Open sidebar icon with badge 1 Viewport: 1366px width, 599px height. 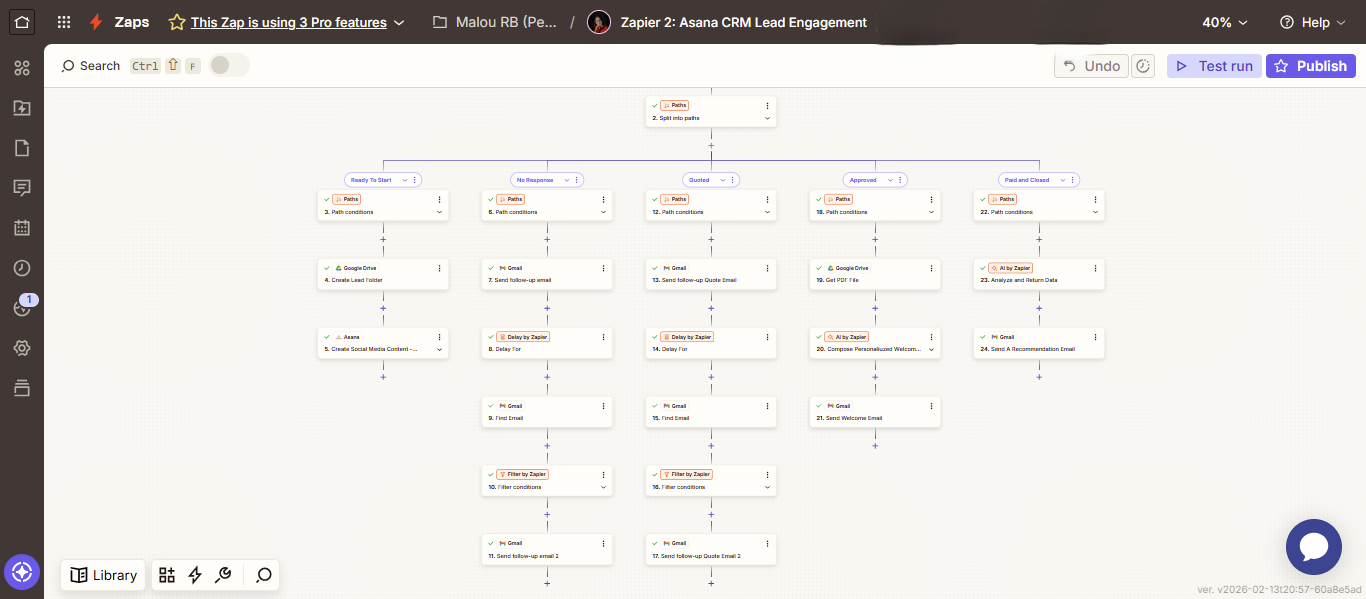pyautogui.click(x=24, y=306)
